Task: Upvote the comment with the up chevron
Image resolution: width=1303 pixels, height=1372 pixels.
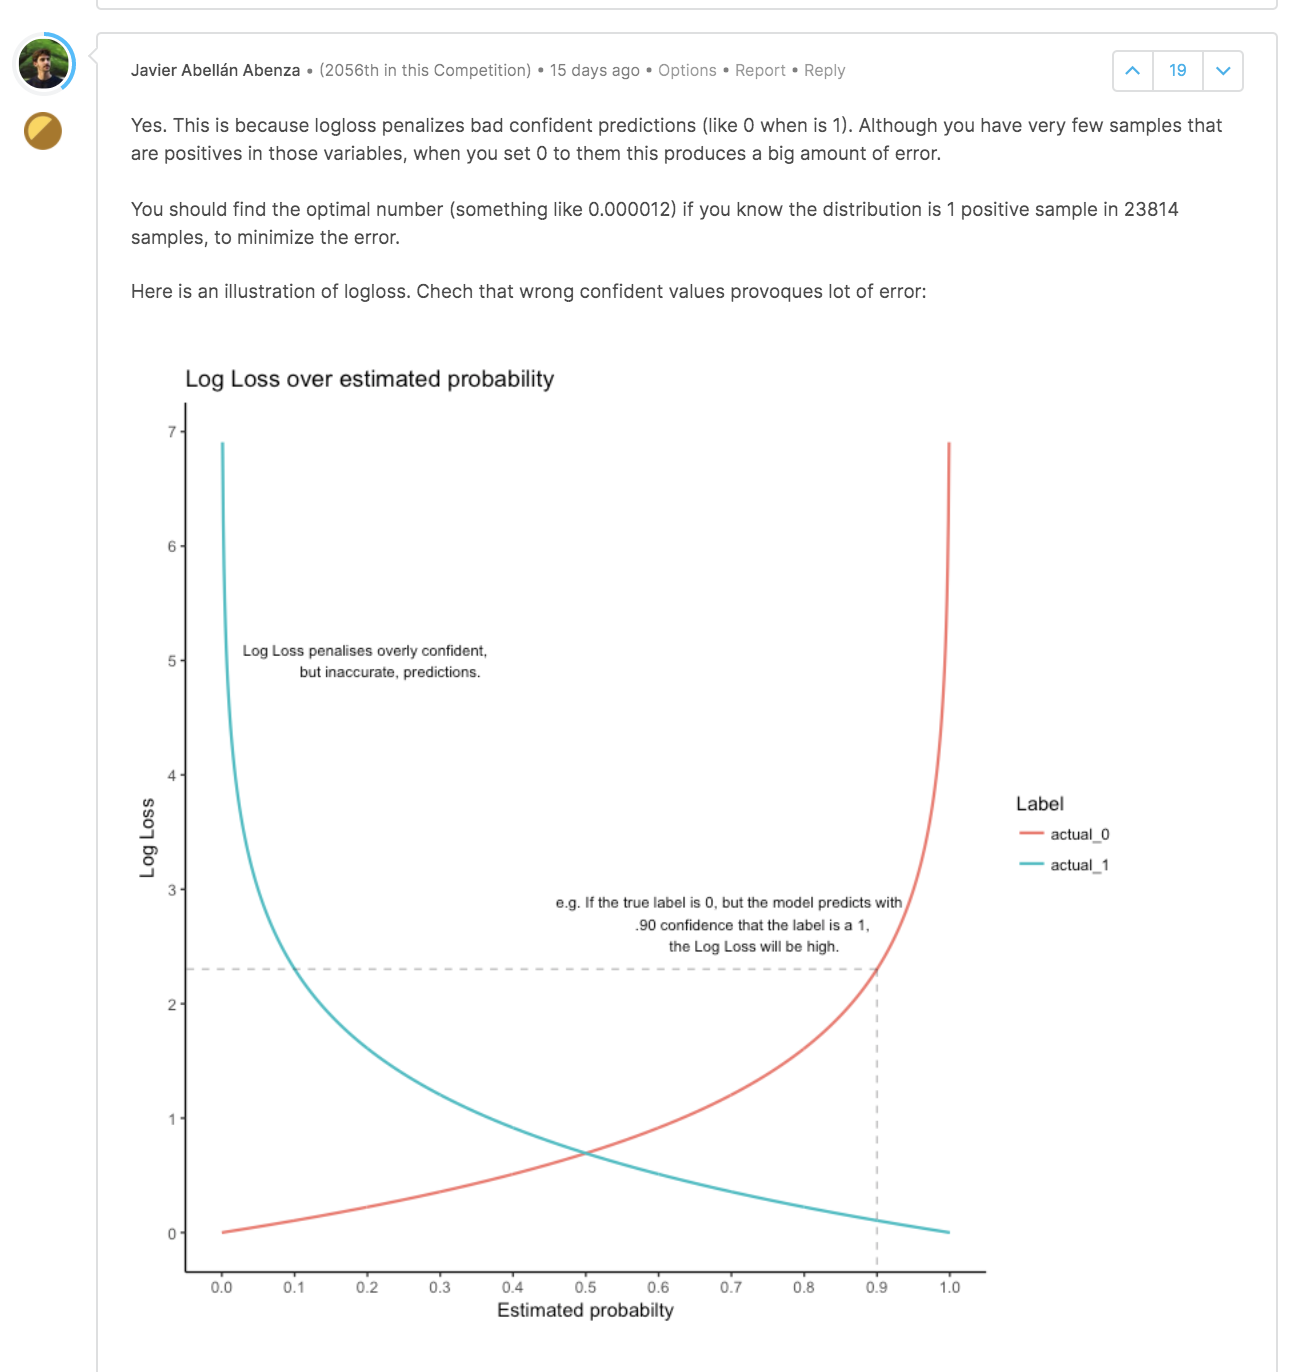Action: coord(1131,70)
